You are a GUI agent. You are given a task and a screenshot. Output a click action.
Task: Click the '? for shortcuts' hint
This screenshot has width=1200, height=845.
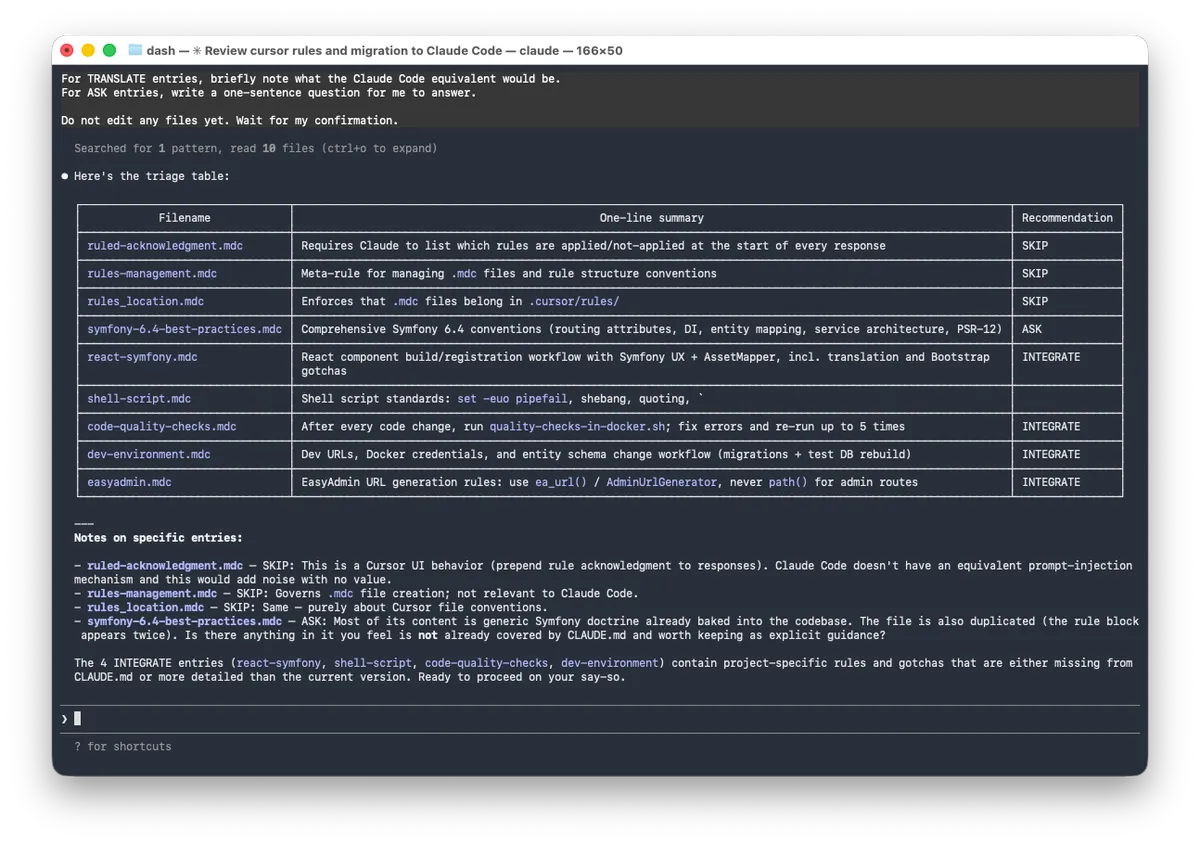tap(122, 746)
